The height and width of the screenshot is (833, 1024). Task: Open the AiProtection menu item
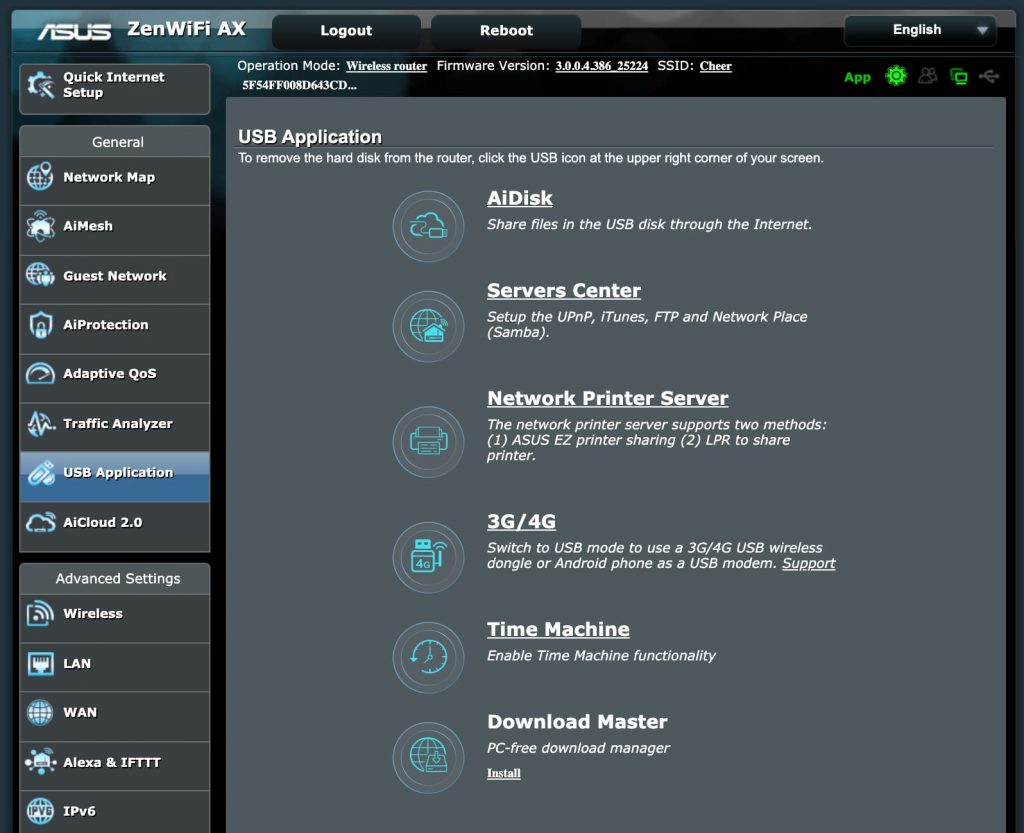(115, 329)
